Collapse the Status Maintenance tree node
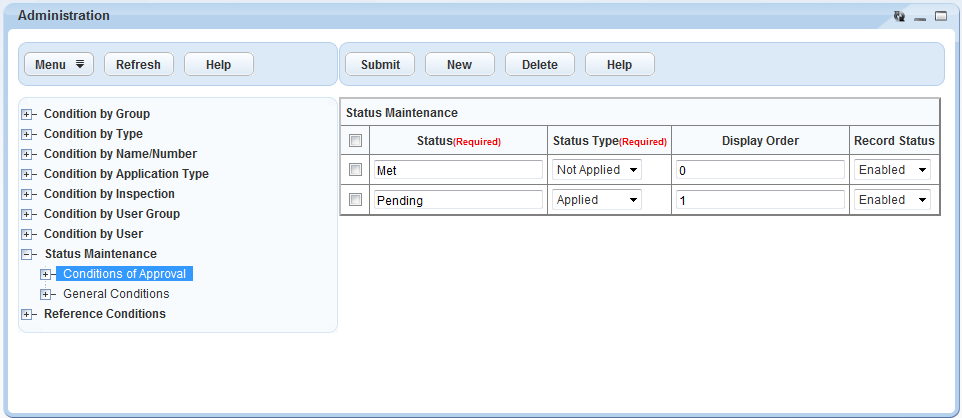Screen dimensions: 962x418 pyautogui.click(x=27, y=254)
